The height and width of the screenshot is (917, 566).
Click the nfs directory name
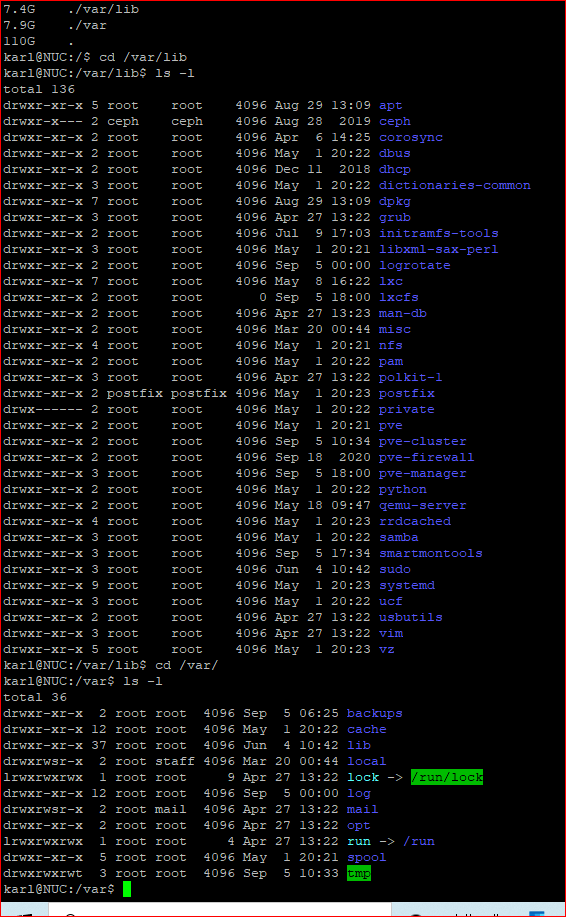tap(391, 345)
